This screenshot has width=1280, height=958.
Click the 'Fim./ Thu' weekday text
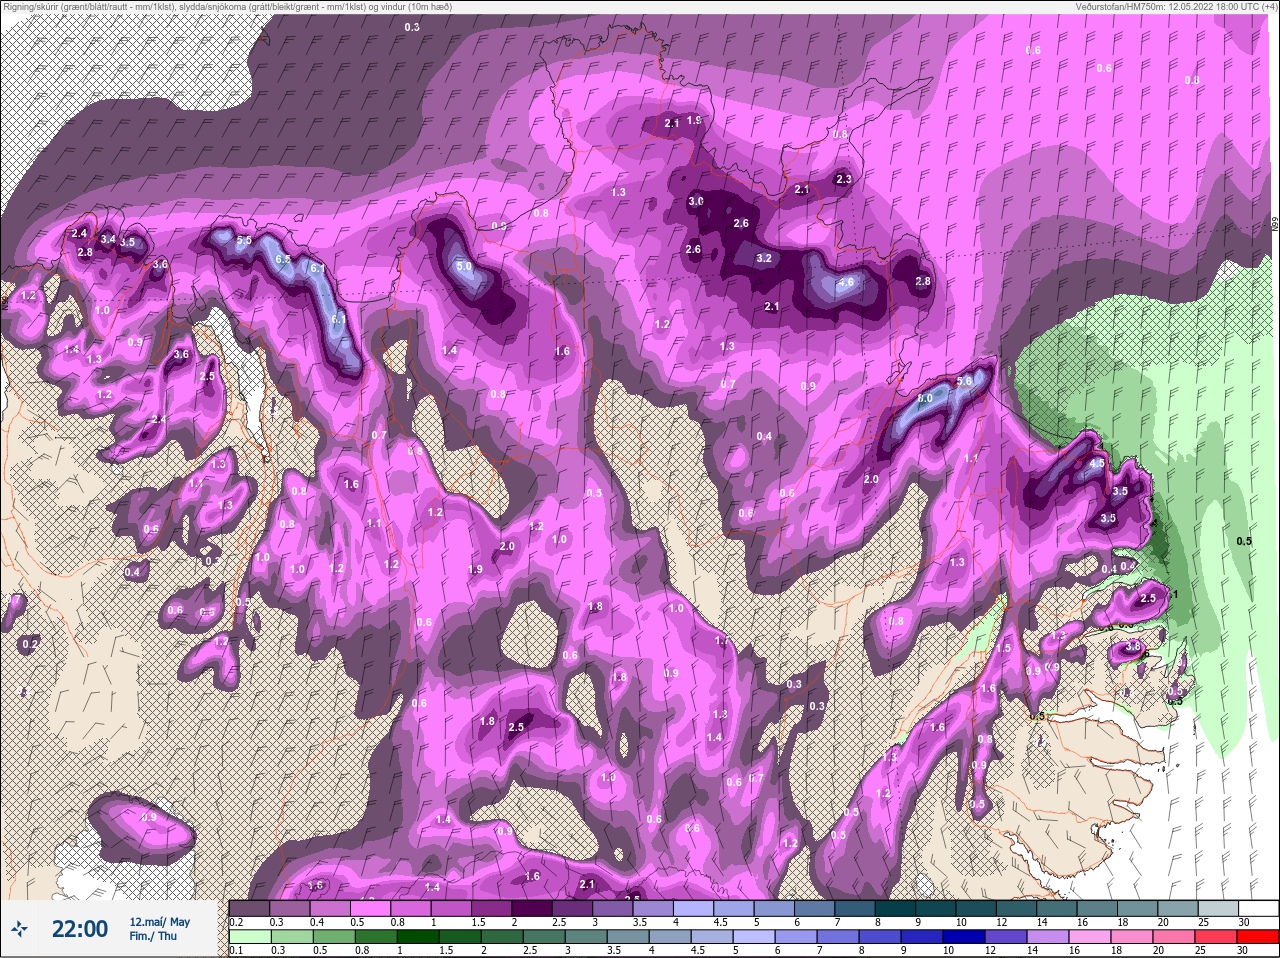[x=153, y=936]
